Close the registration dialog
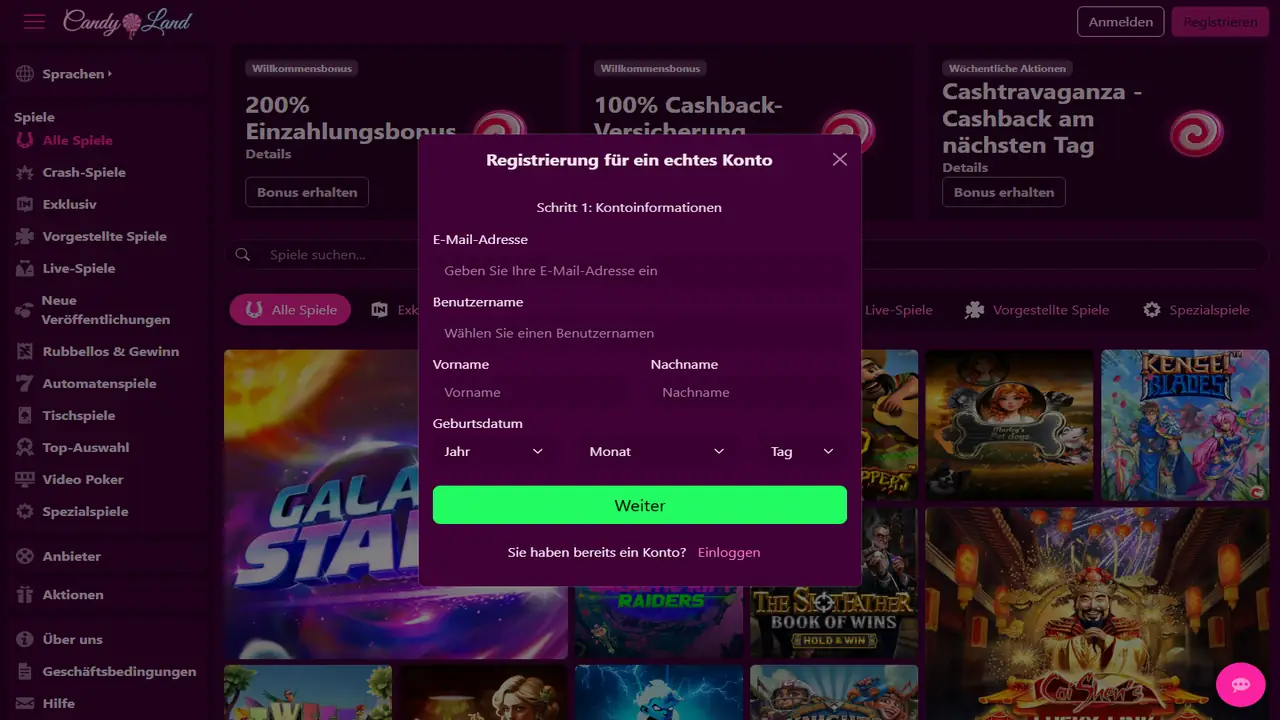Screen dimensions: 1280x720 coord(839,159)
